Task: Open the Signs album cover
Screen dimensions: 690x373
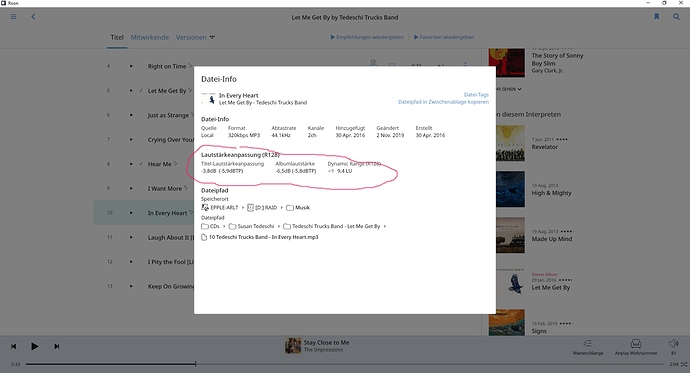Action: tap(506, 322)
